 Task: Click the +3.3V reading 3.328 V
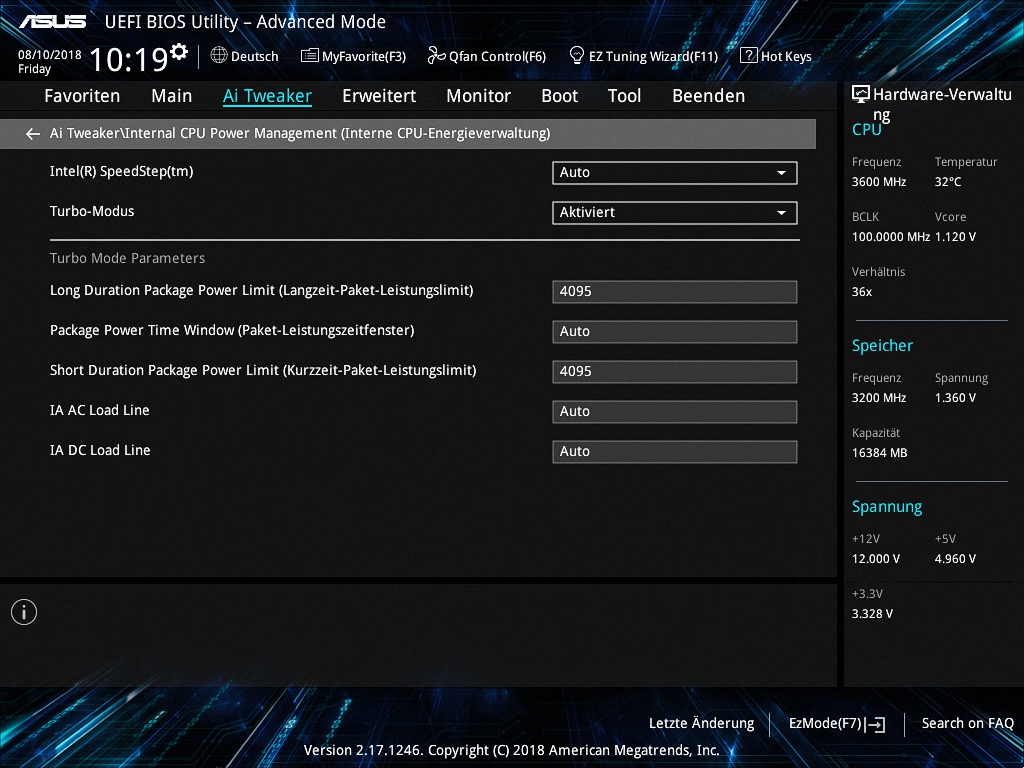pos(872,614)
